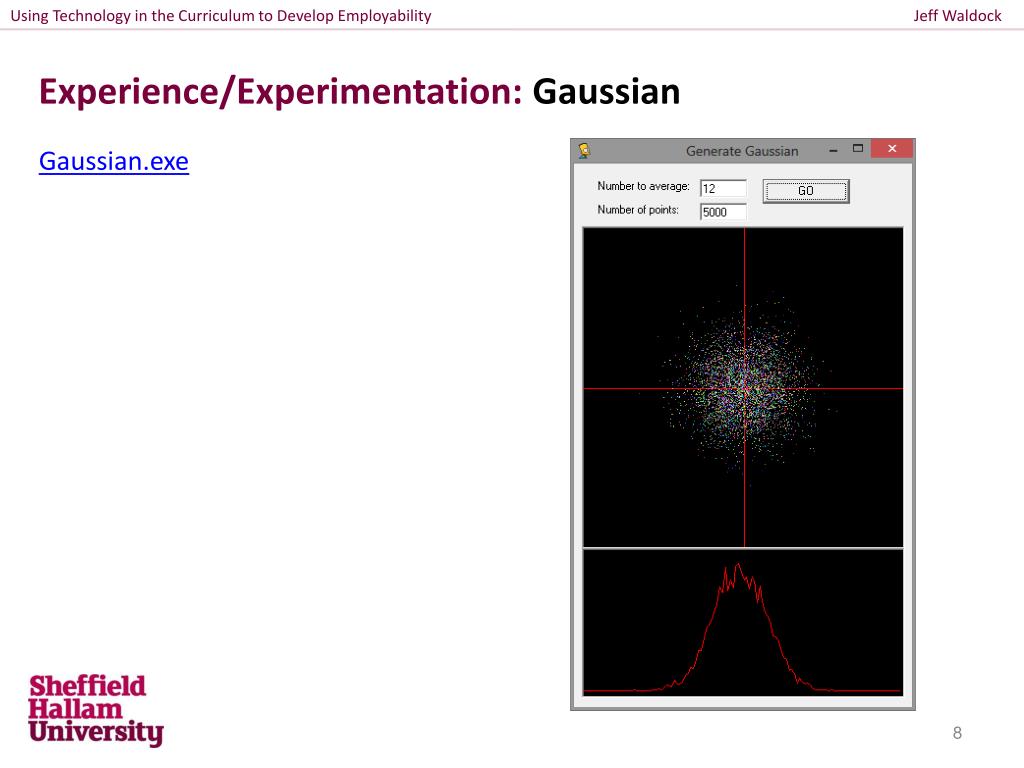Click the 'Experience/Experimentation: Gaussian' slide title
The image size is (1024, 768).
click(360, 91)
